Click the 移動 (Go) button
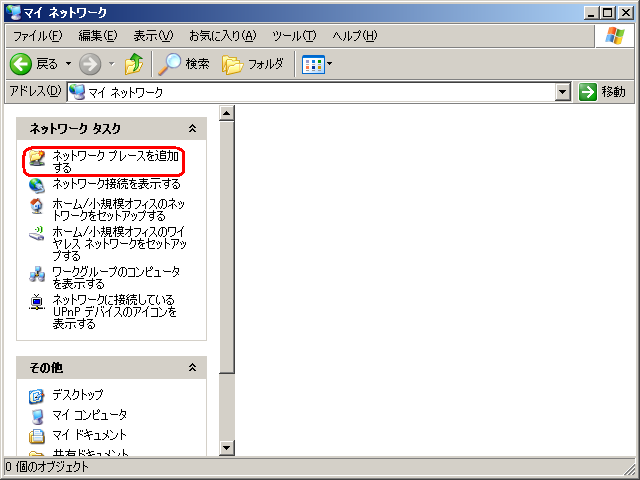This screenshot has height=480, width=640. click(x=603, y=92)
